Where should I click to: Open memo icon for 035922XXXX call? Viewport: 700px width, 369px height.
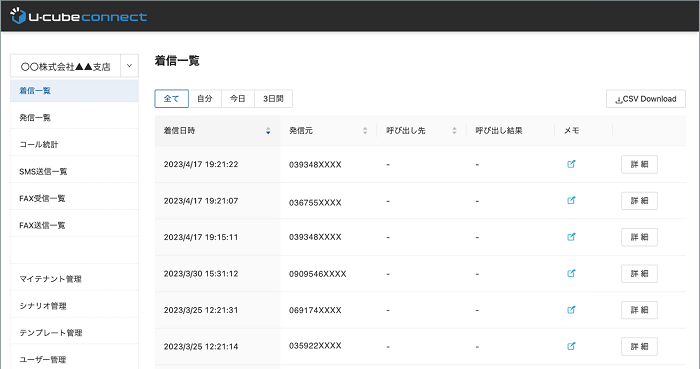tap(571, 346)
